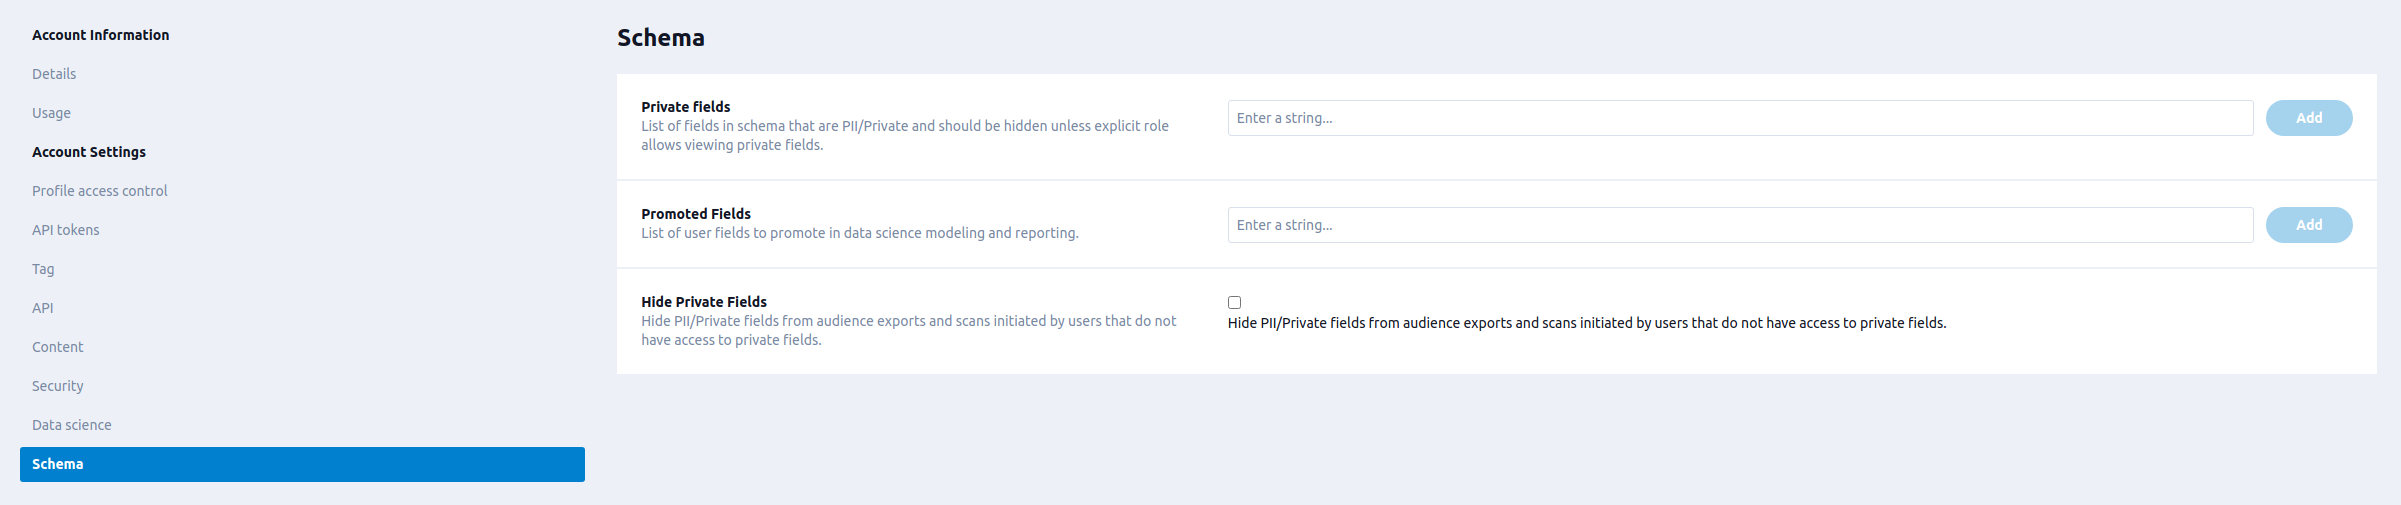Open Security settings
This screenshot has height=505, width=2401.
tap(58, 386)
